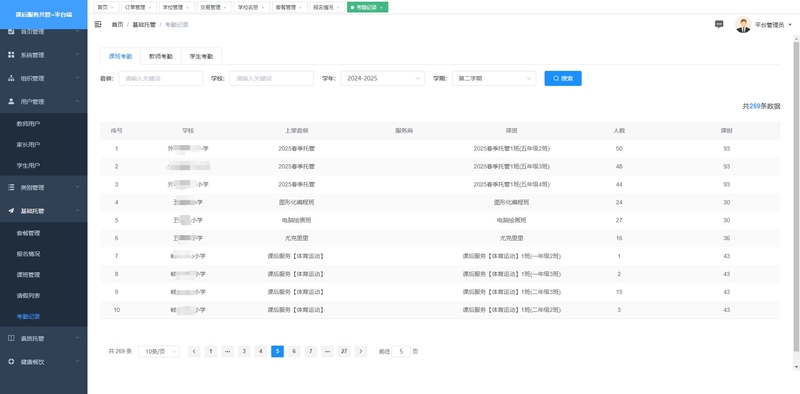
Task: Click the ellipsis before page 27
Action: coord(328,351)
